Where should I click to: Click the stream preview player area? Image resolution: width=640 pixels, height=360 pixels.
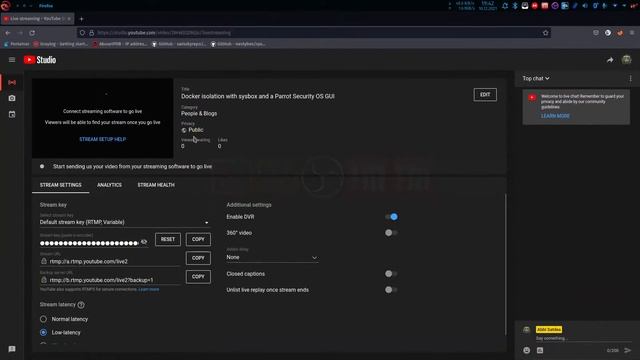point(102,118)
